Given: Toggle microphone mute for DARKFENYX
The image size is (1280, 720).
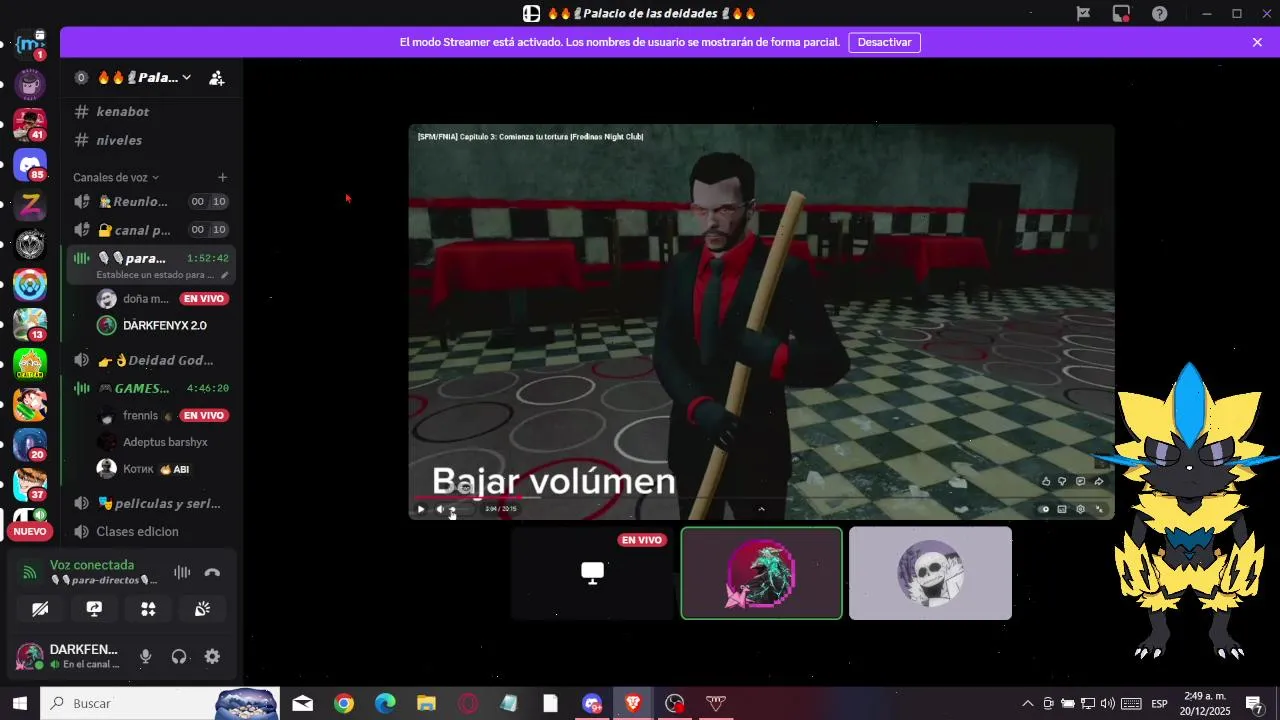Looking at the screenshot, I should pos(145,657).
